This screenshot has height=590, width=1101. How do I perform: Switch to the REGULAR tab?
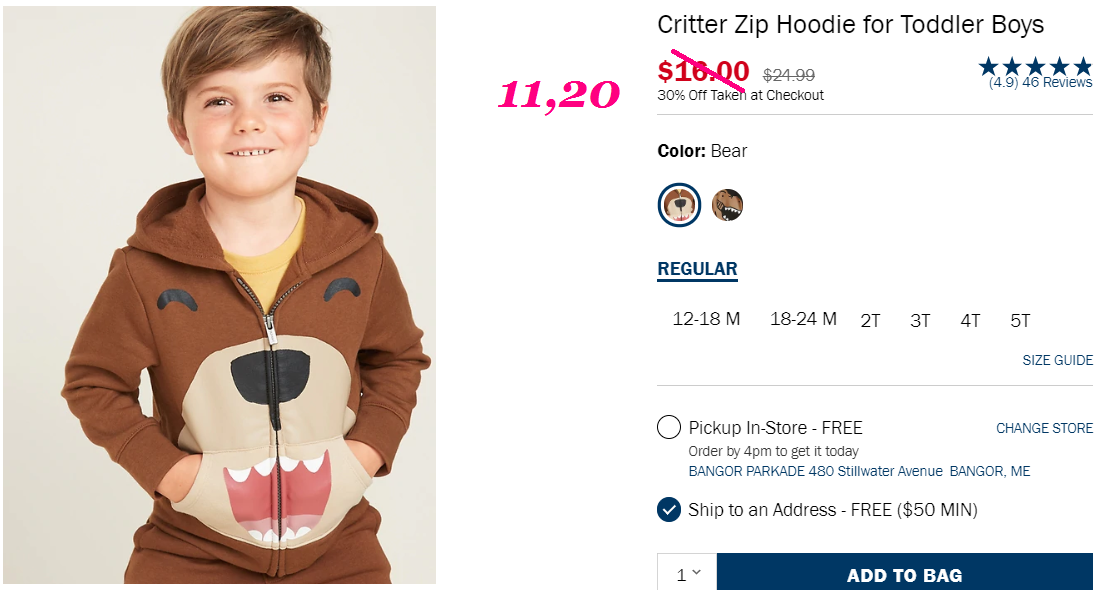click(697, 269)
